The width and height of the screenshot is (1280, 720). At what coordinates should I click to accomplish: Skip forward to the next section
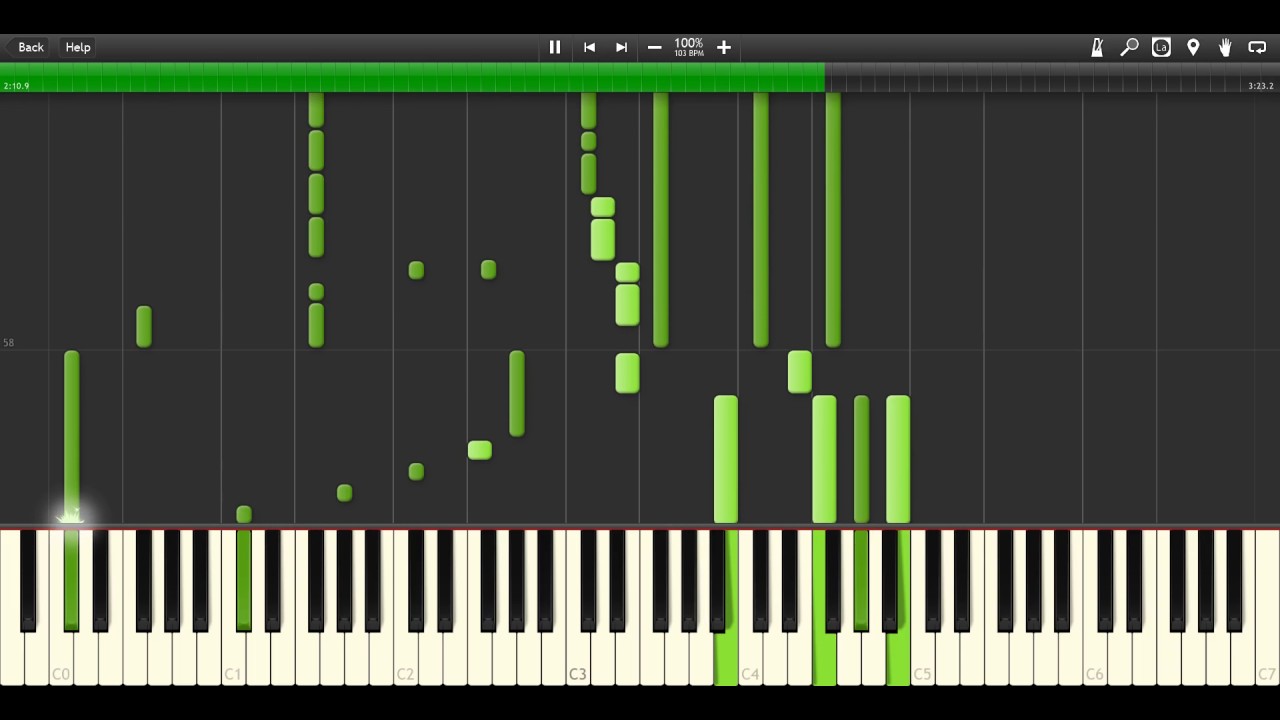621,47
